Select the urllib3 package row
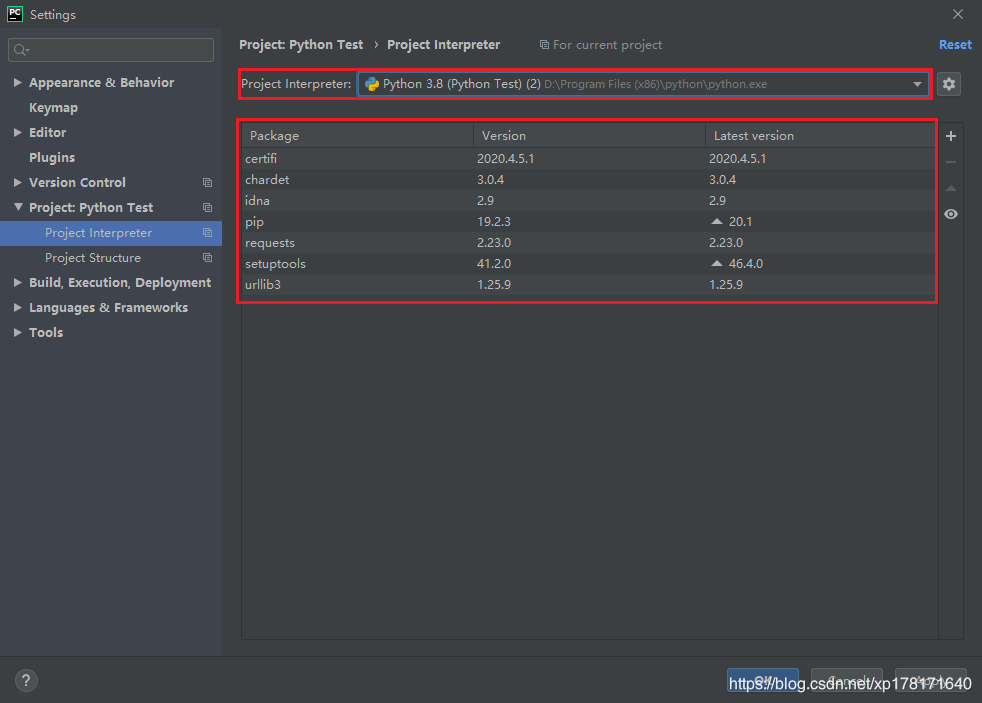982x703 pixels. coord(589,284)
